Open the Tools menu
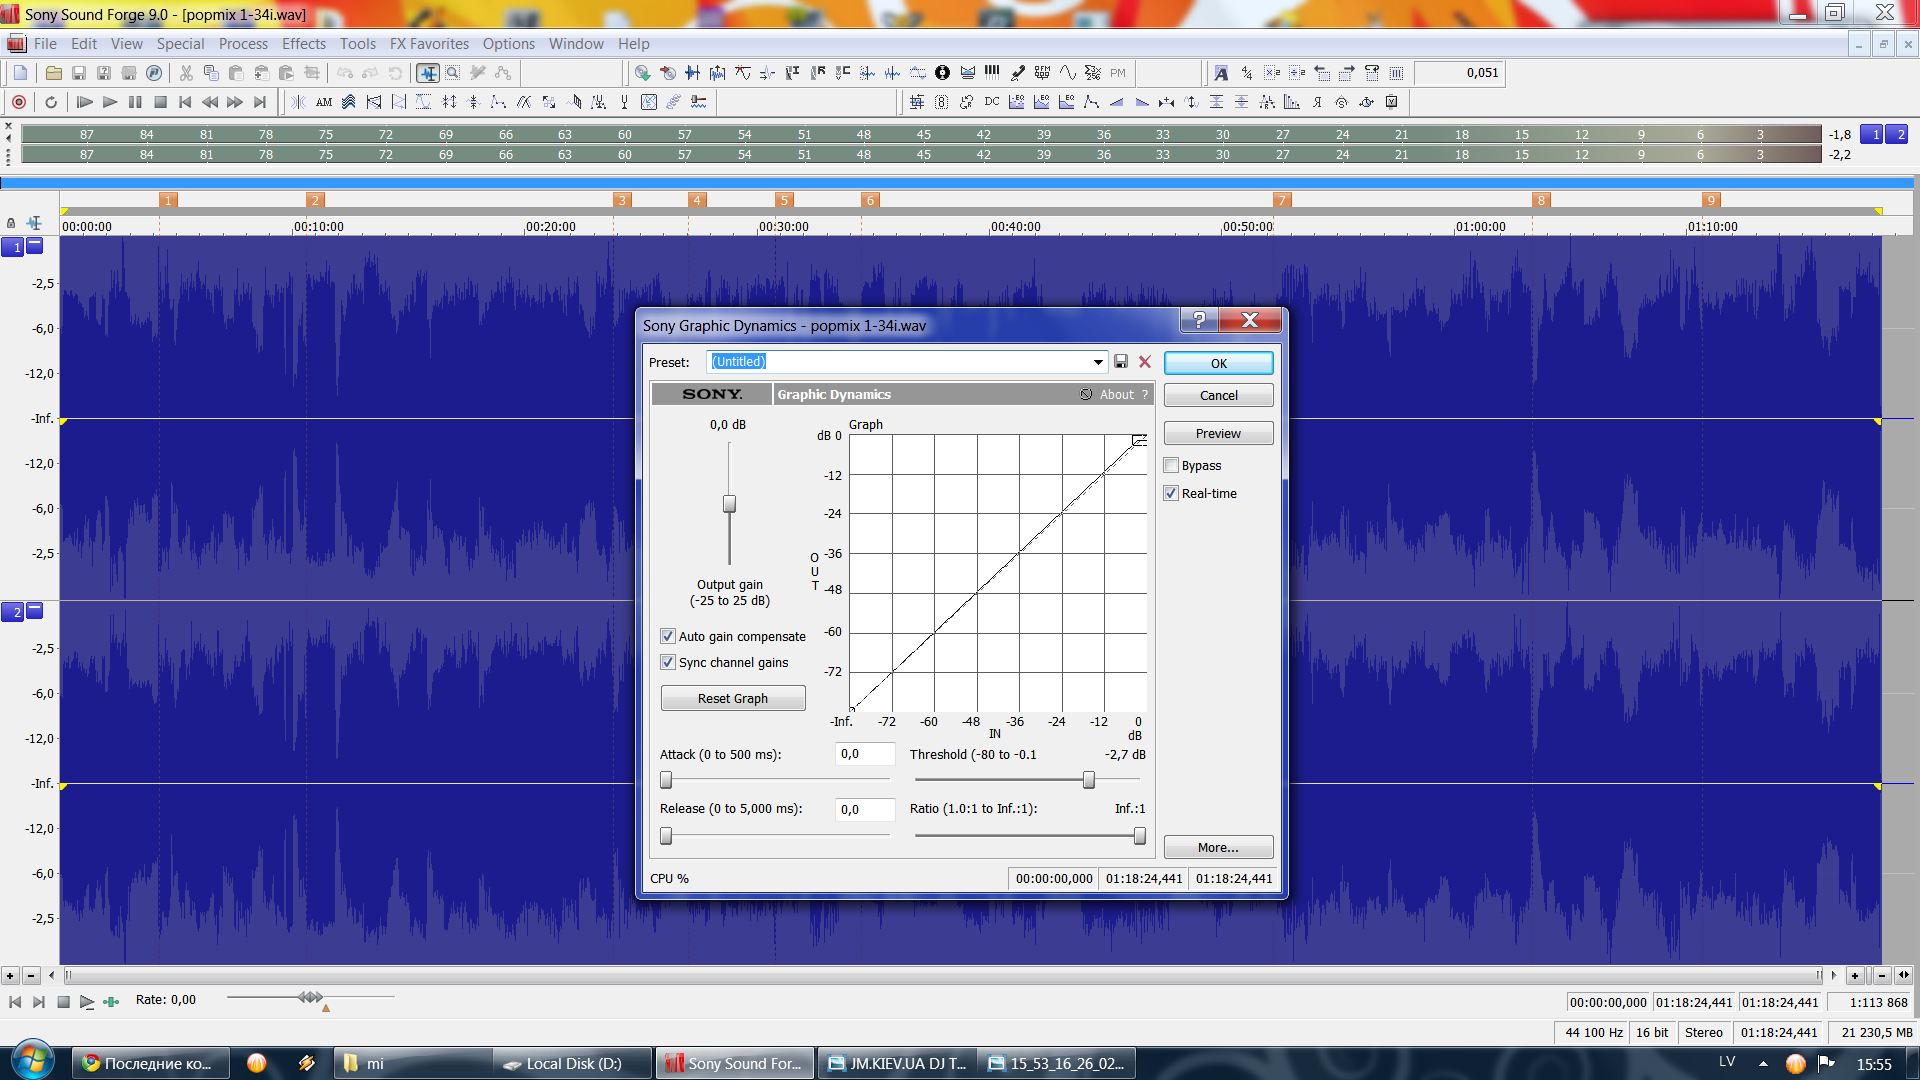Screen dimensions: 1920x1080 point(358,44)
